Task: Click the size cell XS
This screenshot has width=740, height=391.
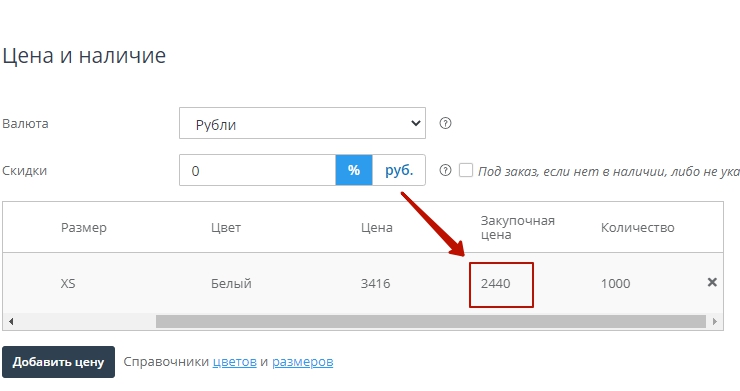Action: pos(68,283)
